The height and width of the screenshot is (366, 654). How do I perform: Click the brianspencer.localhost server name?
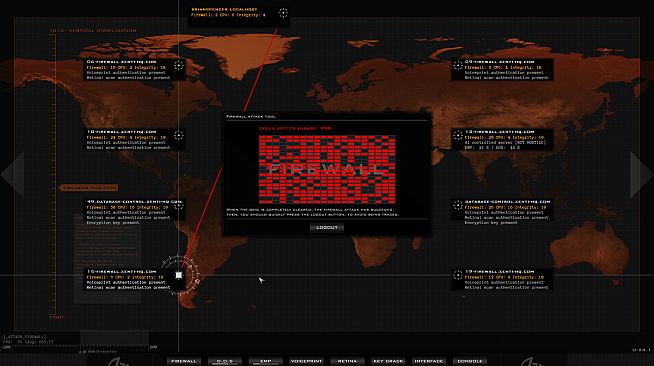224,9
